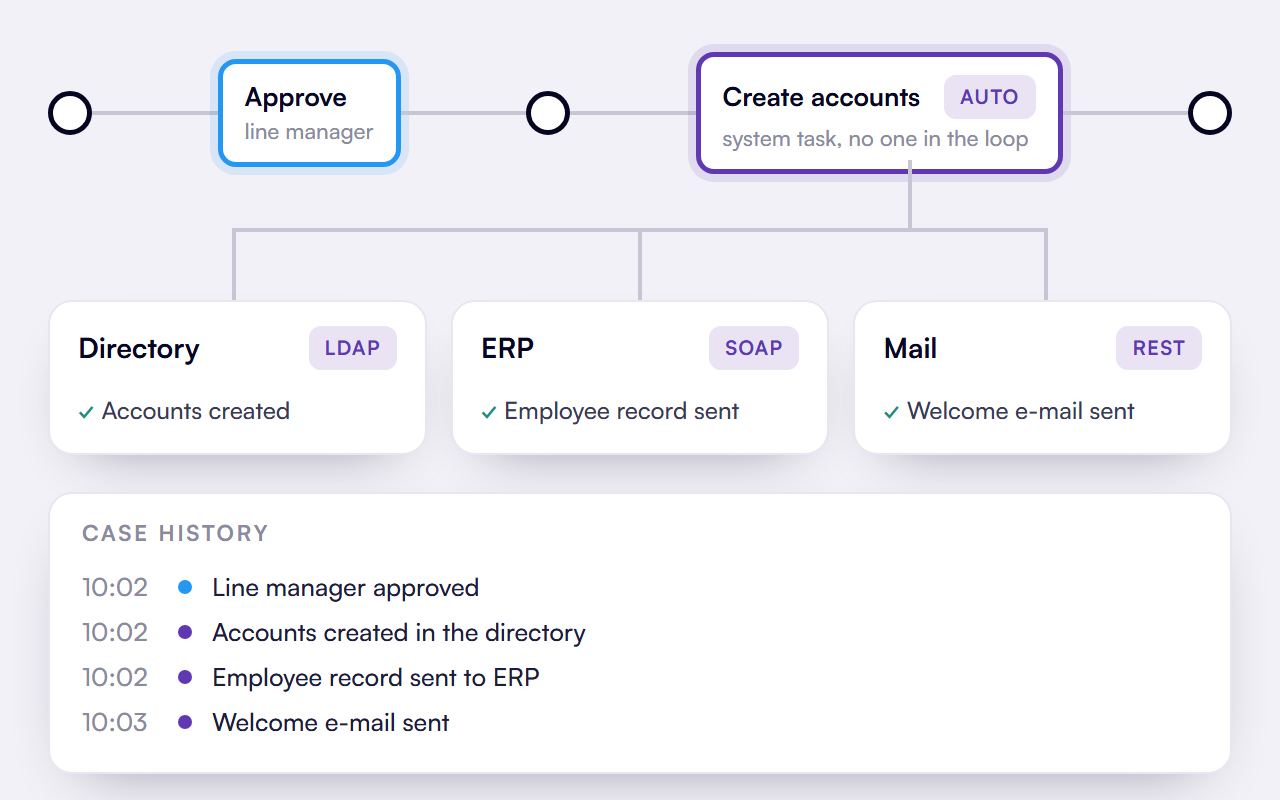Click the checkmark in the Mail card
Screen dimensions: 1280x800
click(x=892, y=412)
